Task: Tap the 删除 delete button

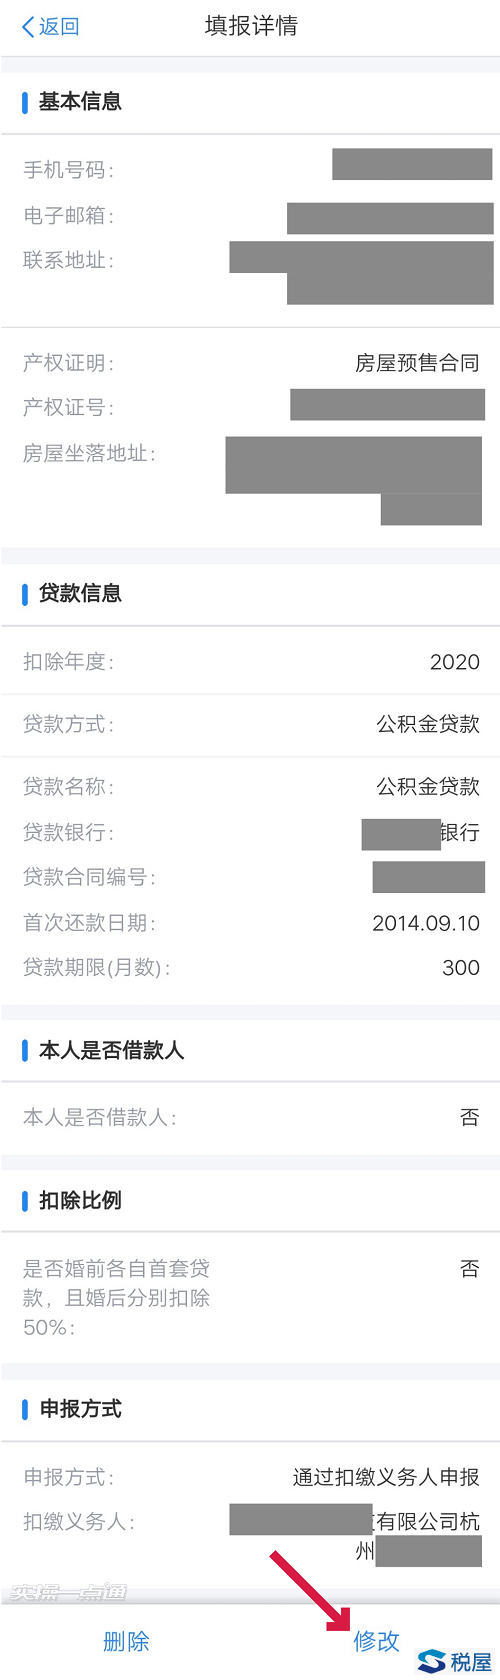Action: (x=126, y=1640)
